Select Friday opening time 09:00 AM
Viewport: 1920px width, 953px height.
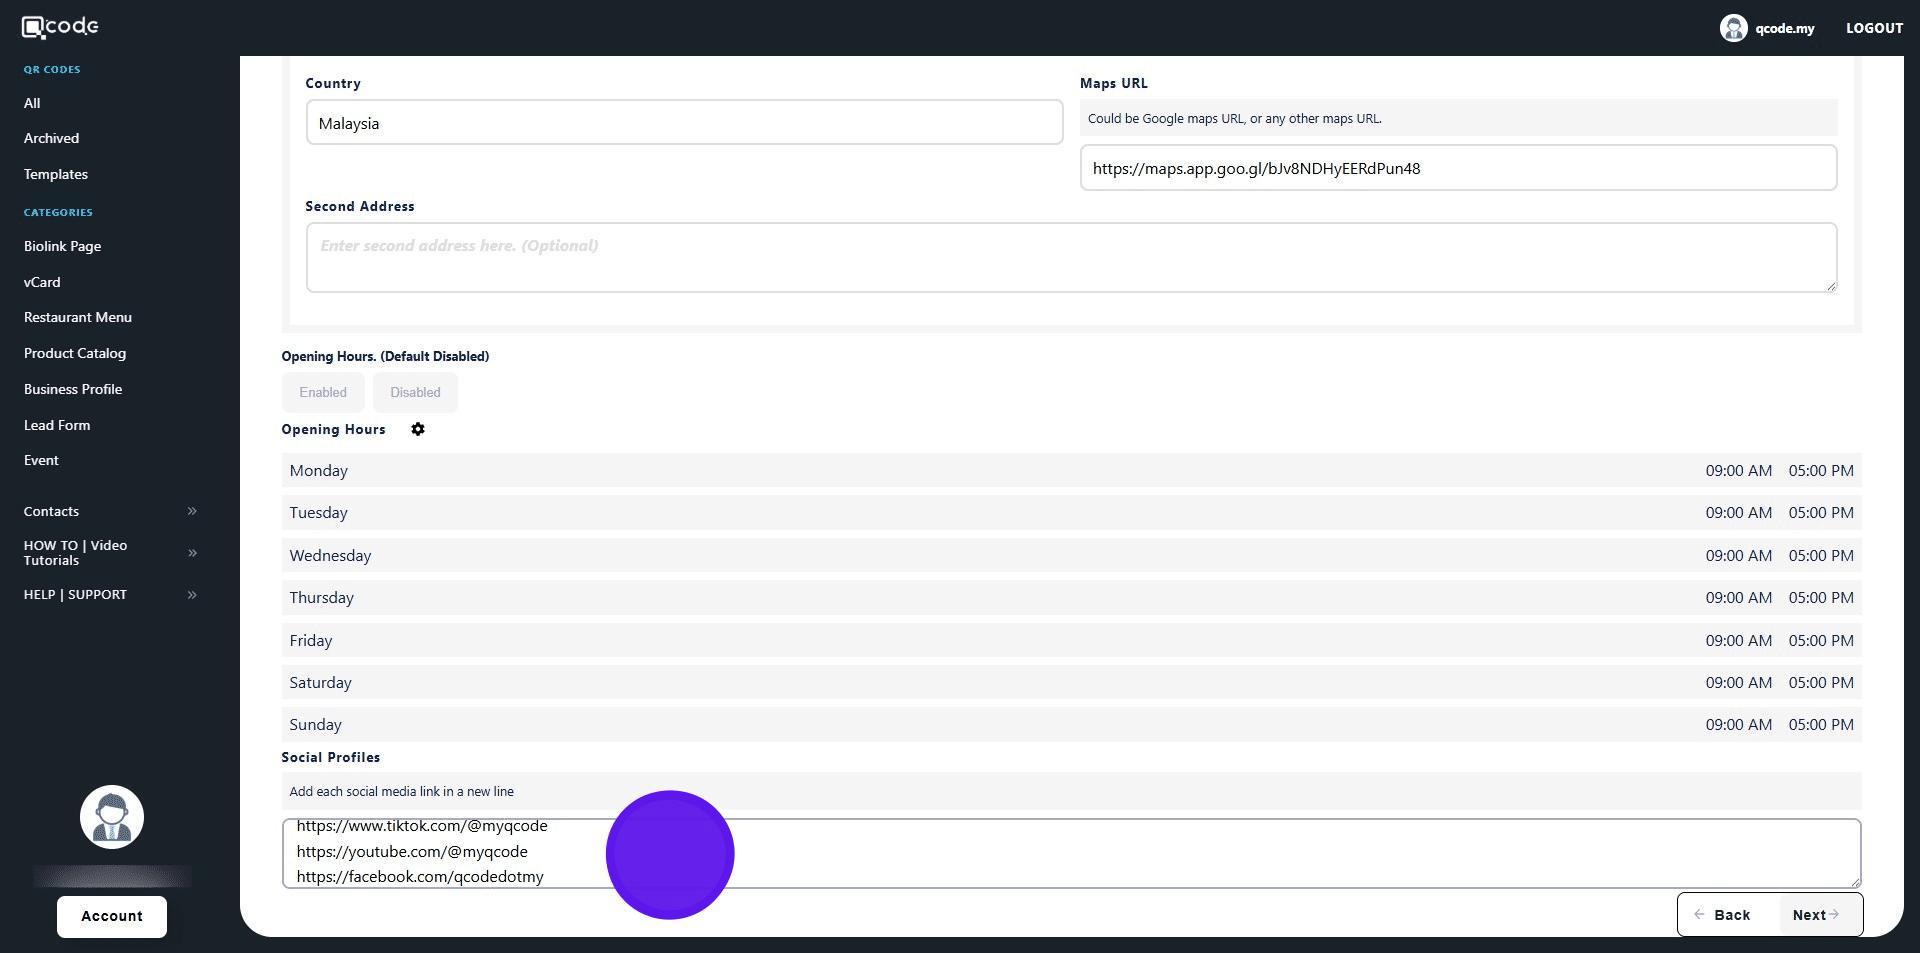[1738, 640]
